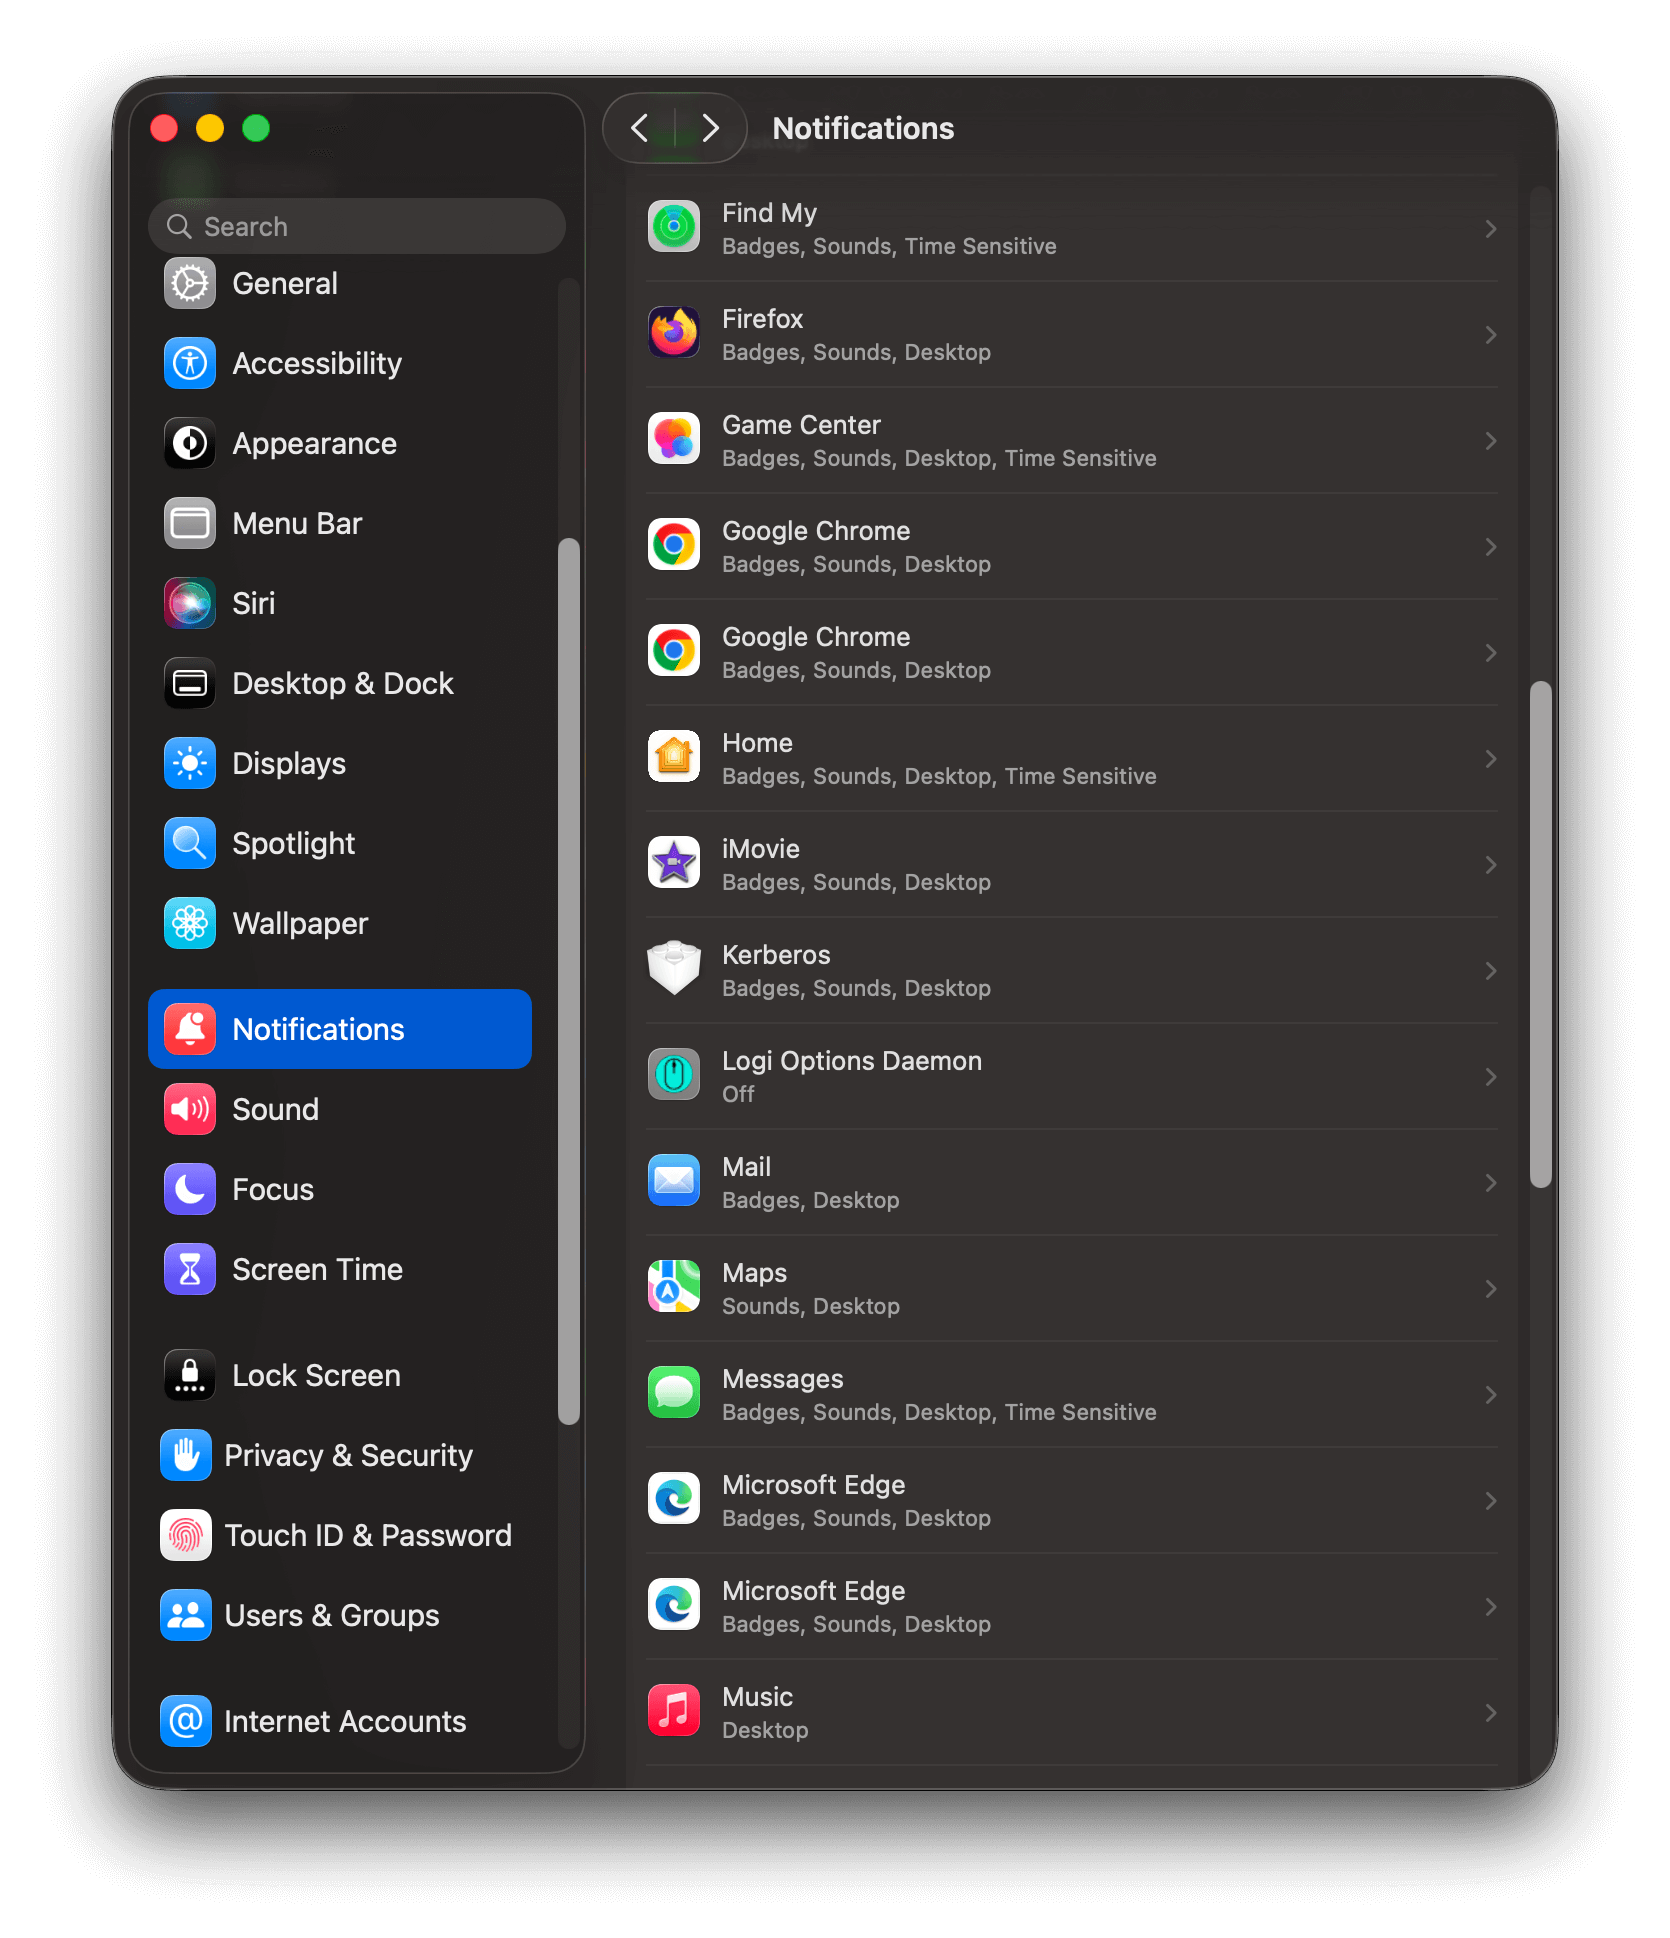Image resolution: width=1670 pixels, height=1938 pixels.
Task: Click Touch ID & Password label
Action: point(368,1536)
